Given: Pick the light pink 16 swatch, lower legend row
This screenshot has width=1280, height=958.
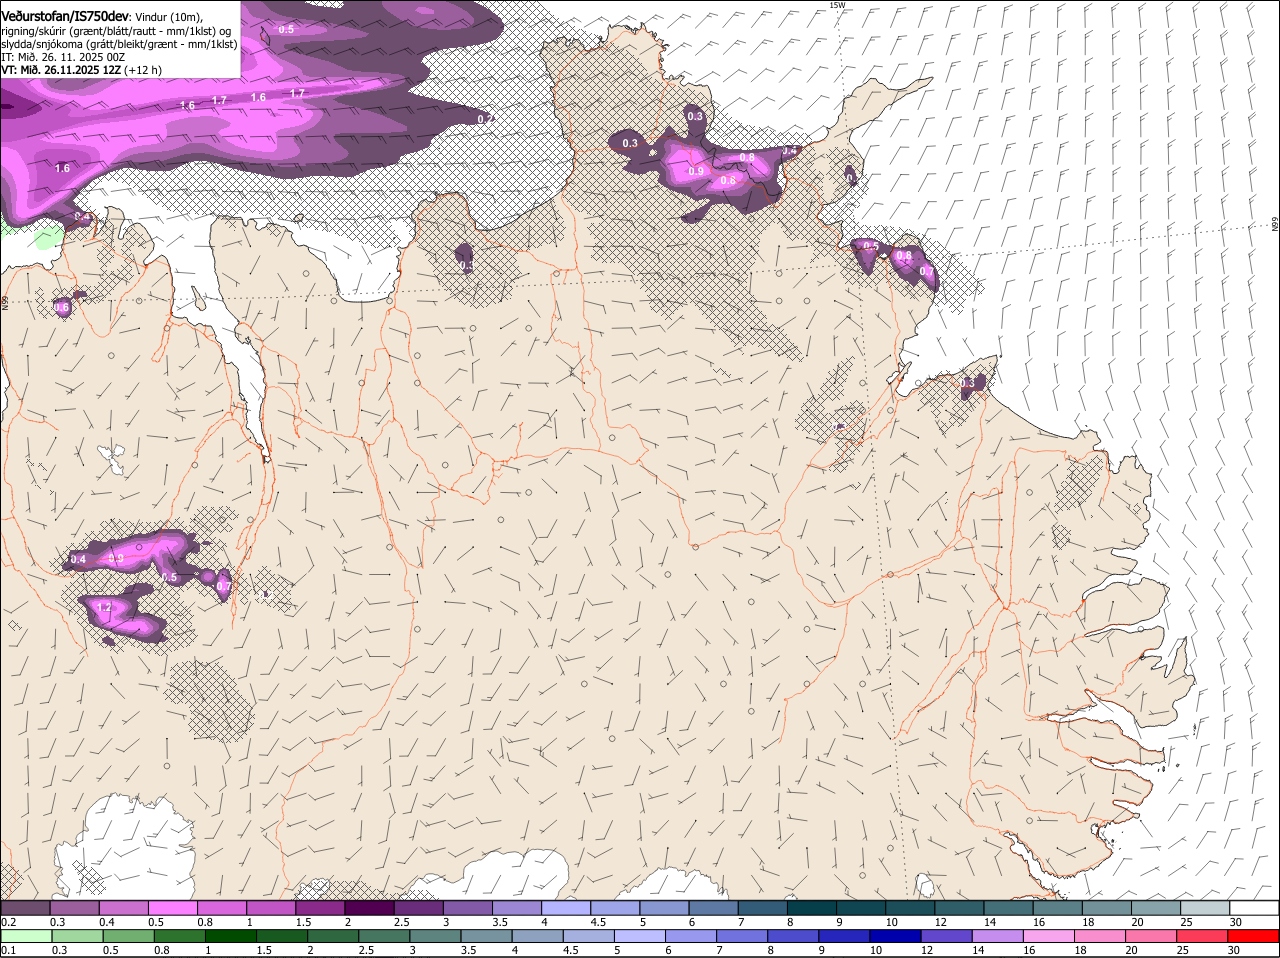Looking at the screenshot, I should click(x=1048, y=936).
